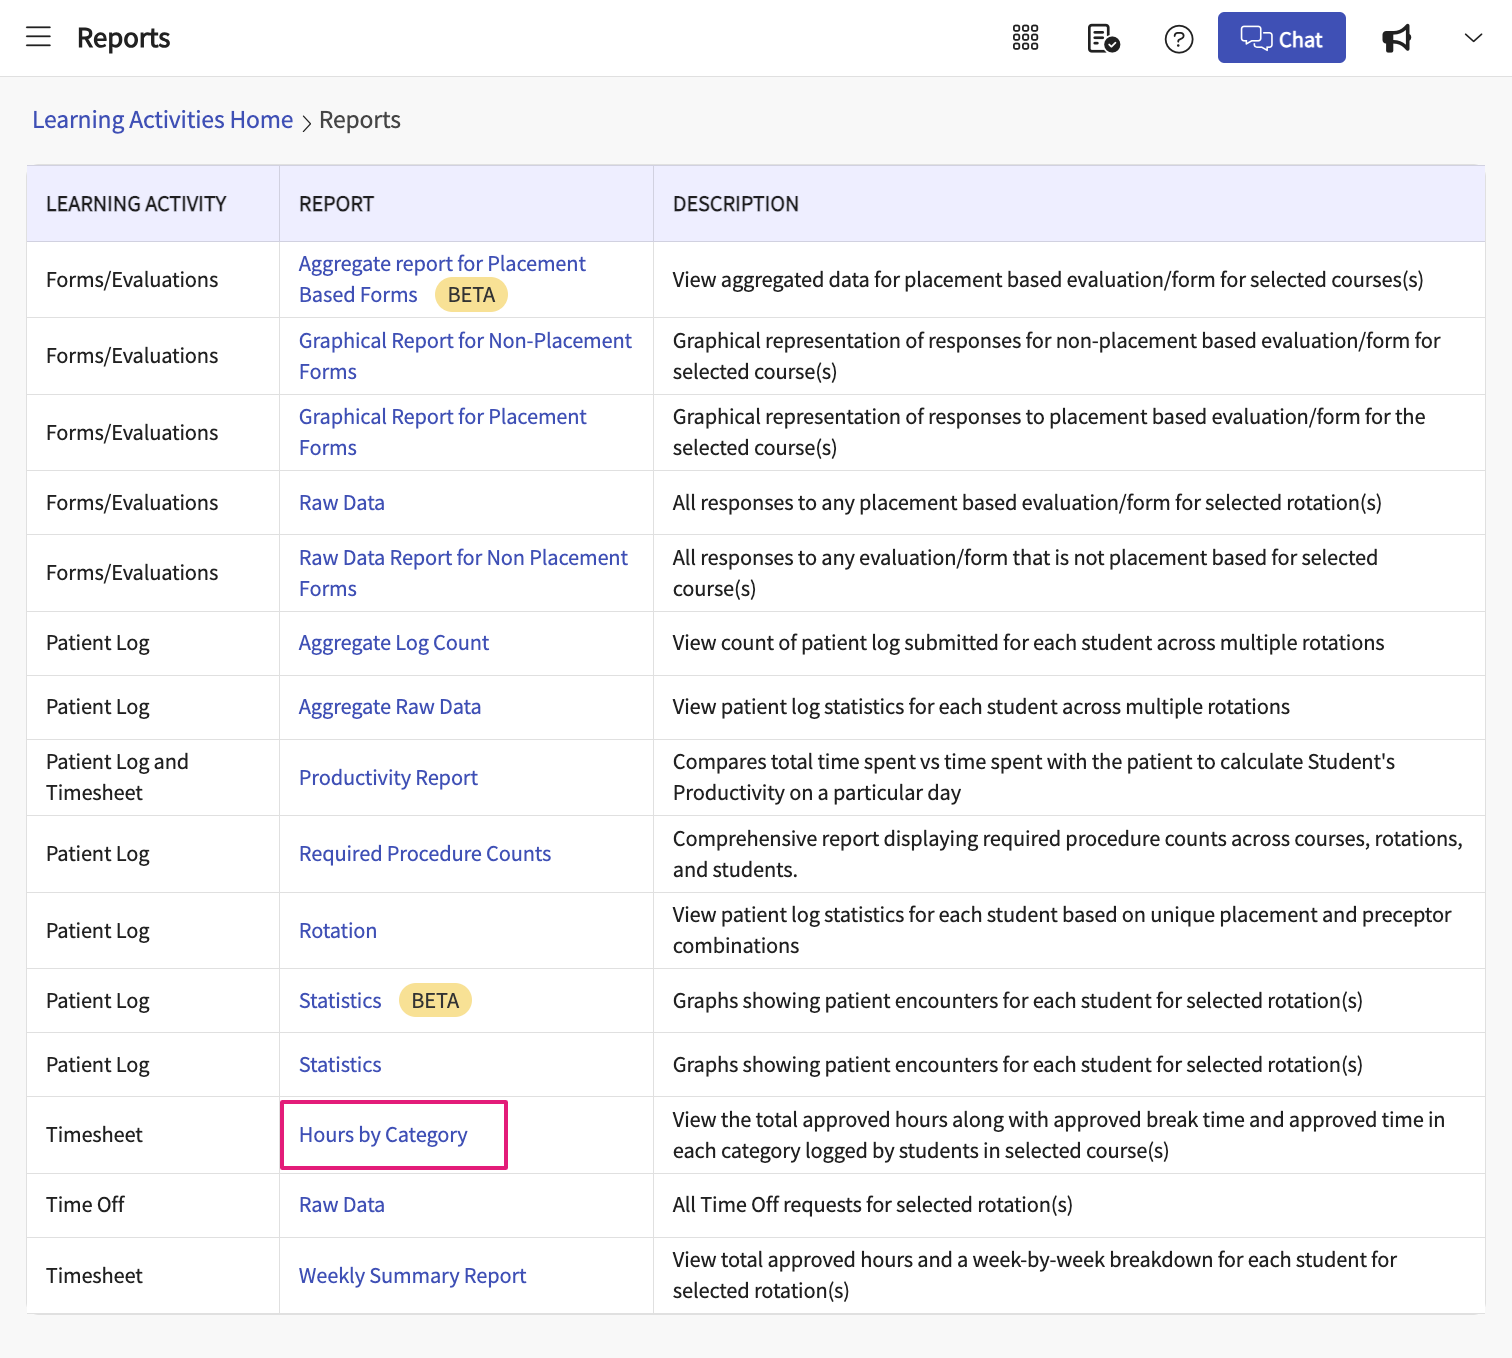
Task: Click the BETA badge beside Based Forms
Action: (472, 295)
